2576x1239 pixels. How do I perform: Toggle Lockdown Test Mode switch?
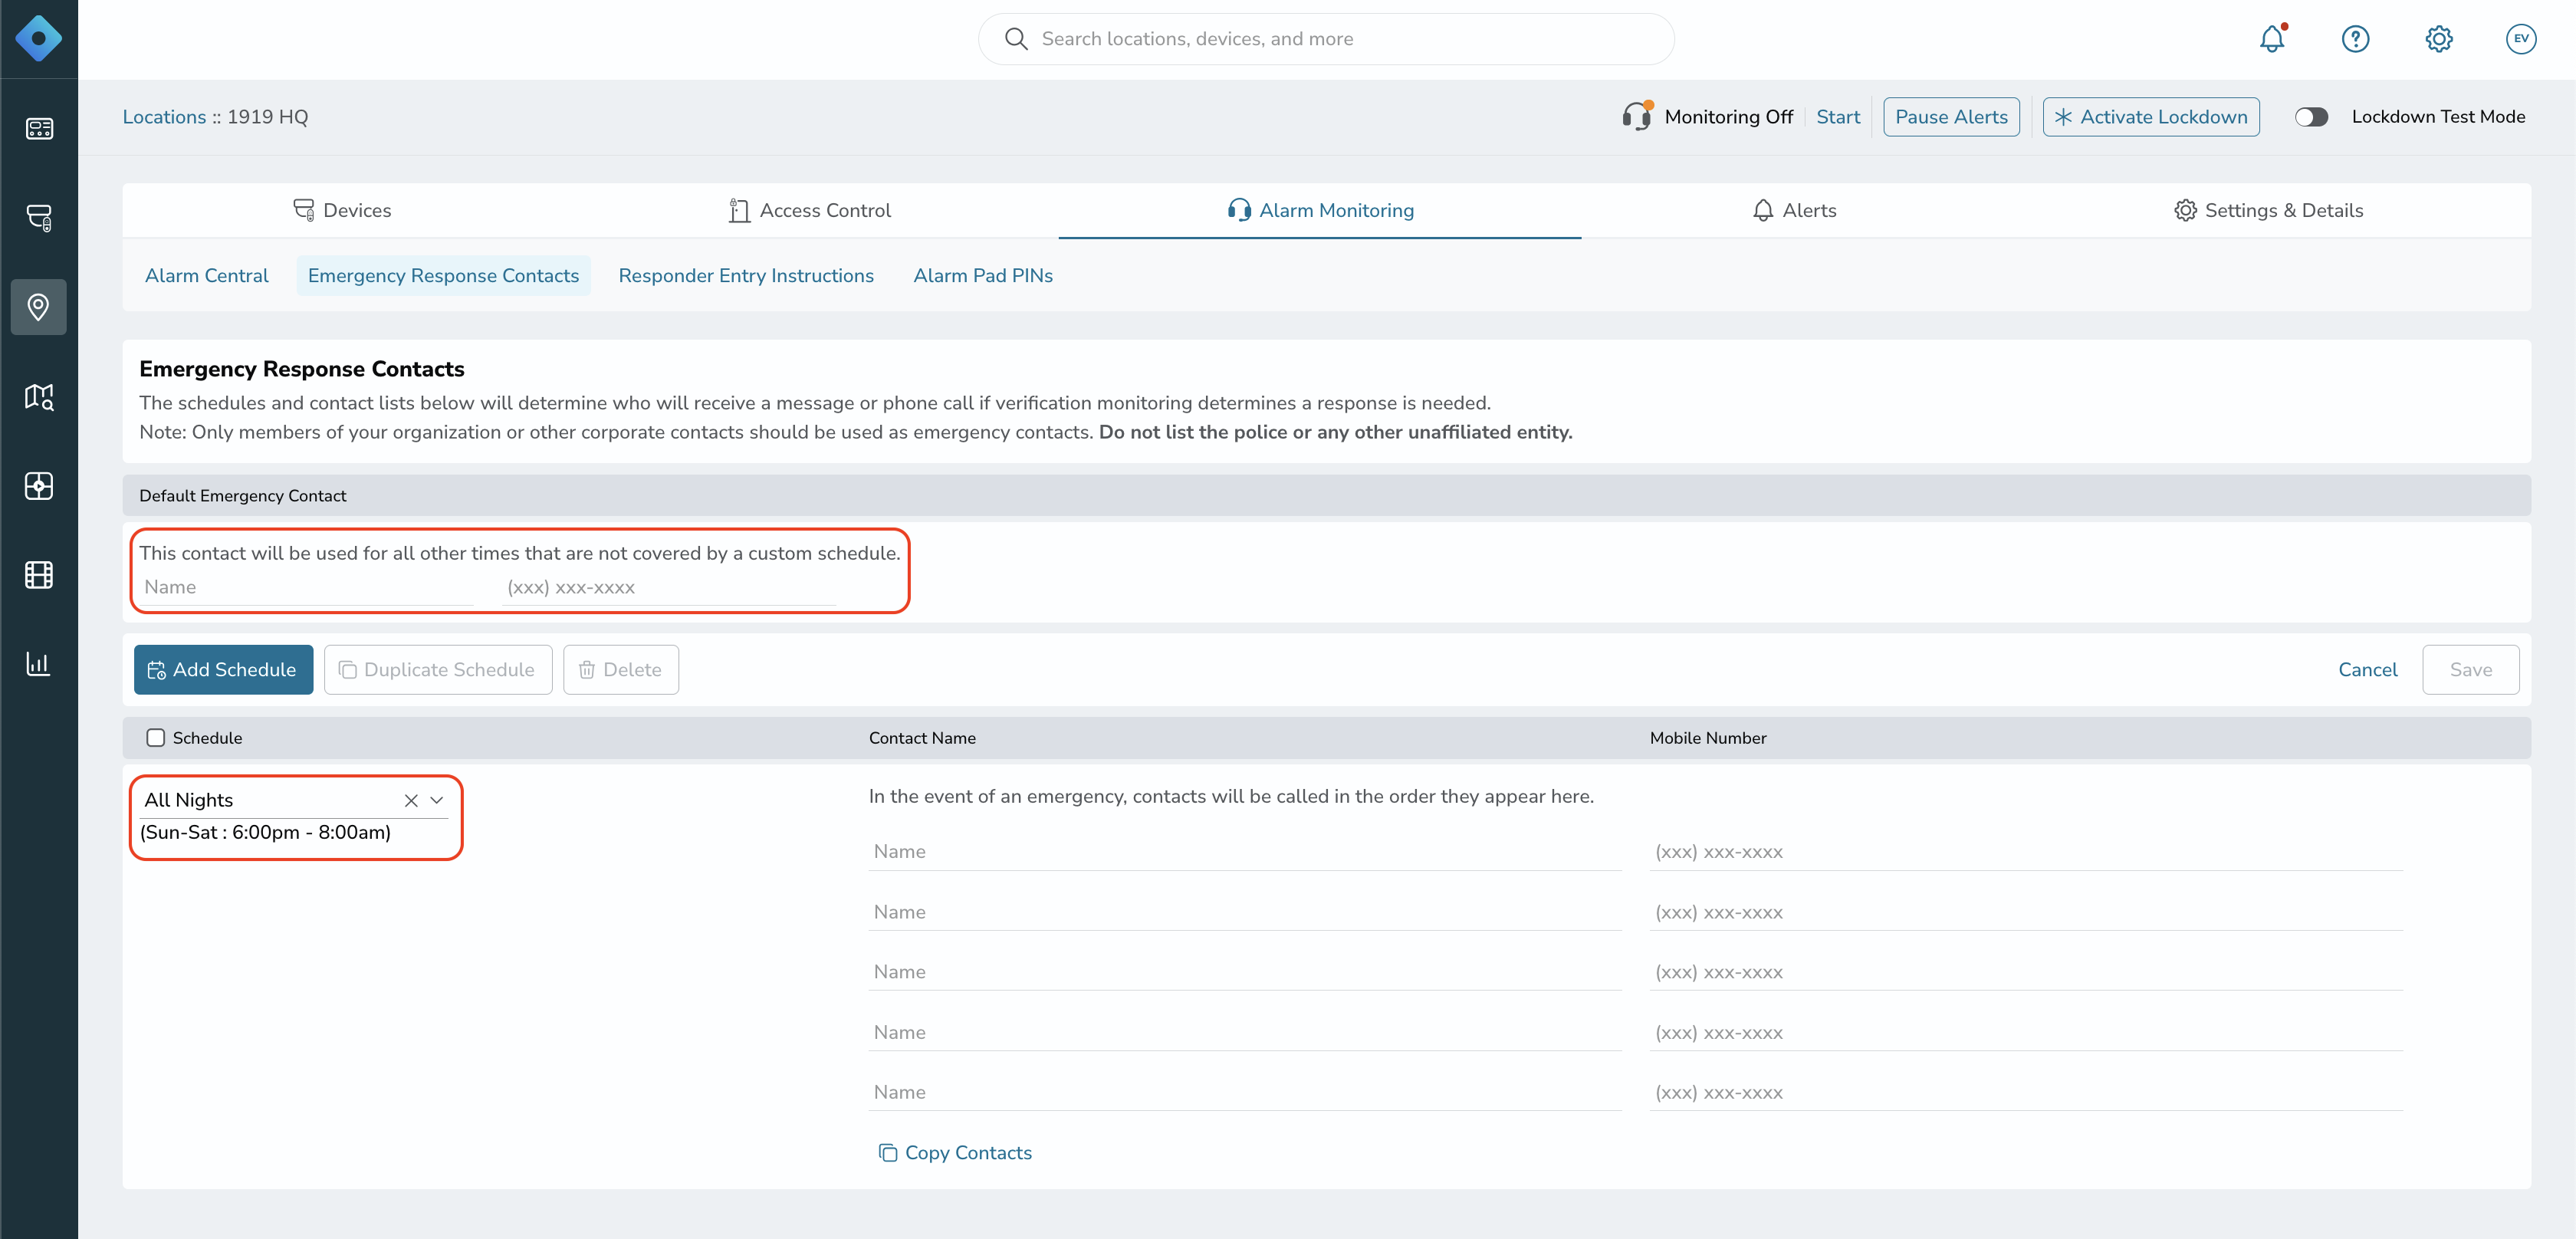pyautogui.click(x=2311, y=117)
